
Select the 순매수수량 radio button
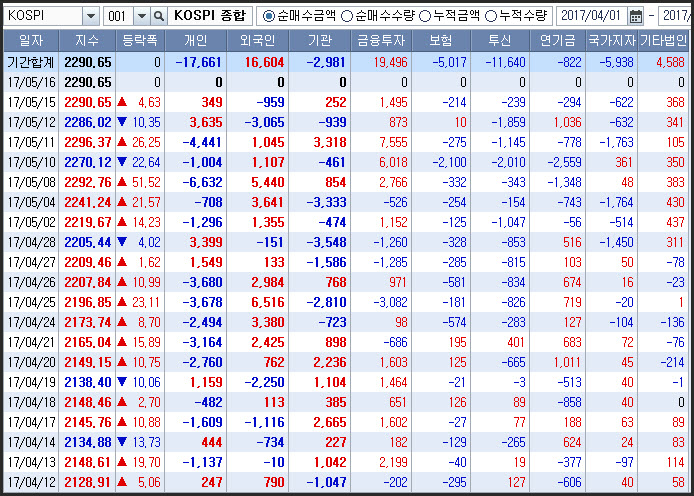347,16
